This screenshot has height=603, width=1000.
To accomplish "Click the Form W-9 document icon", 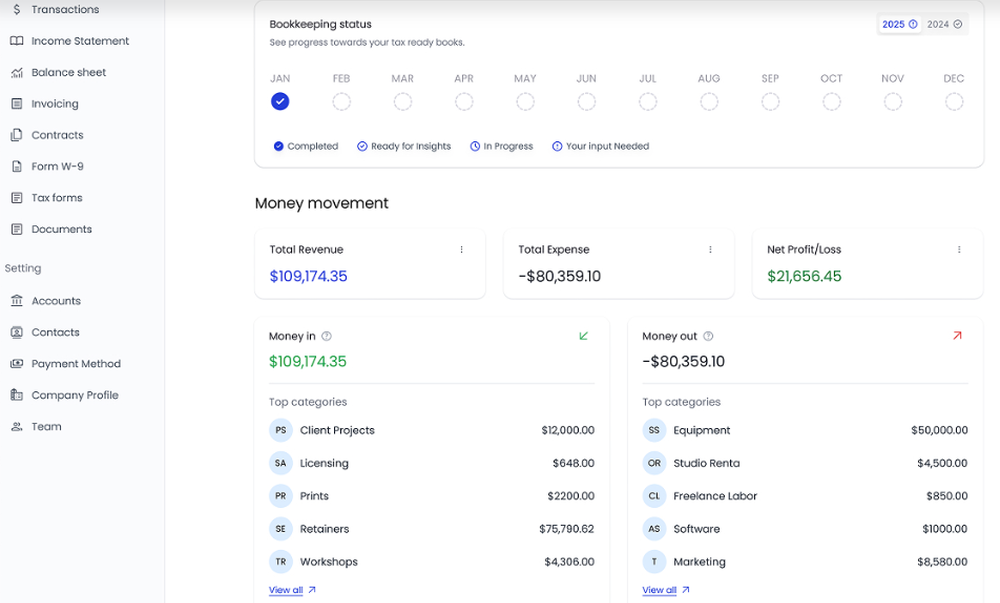I will coord(17,166).
